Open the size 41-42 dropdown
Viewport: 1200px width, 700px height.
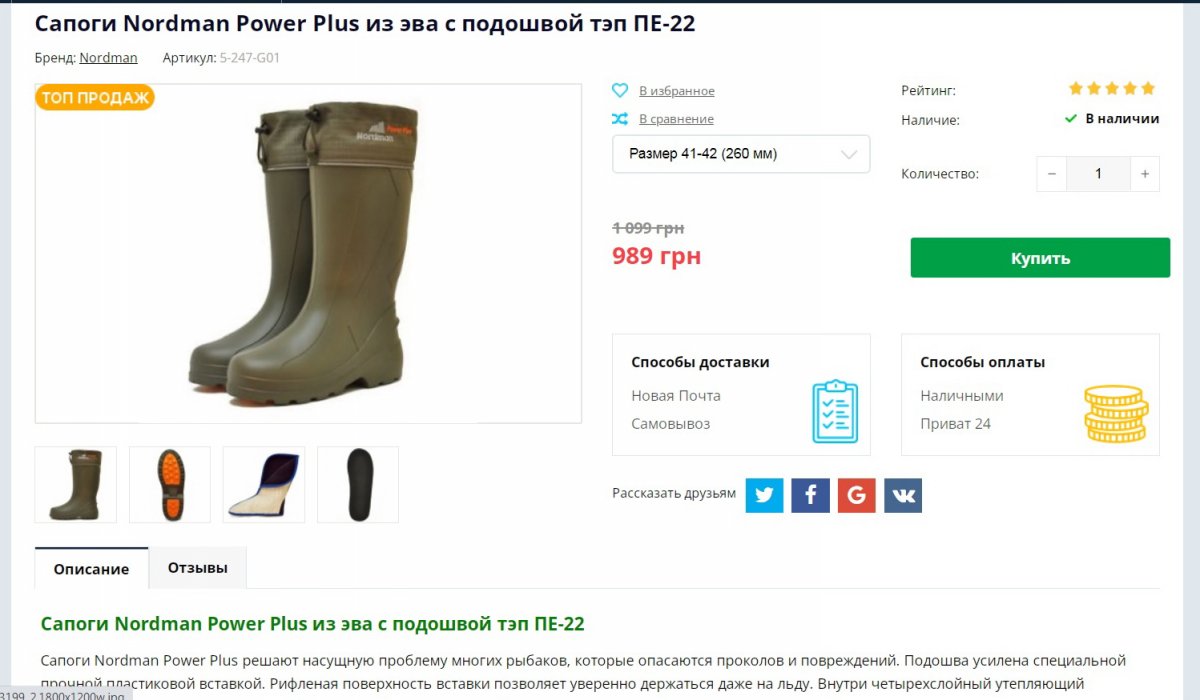[x=741, y=154]
